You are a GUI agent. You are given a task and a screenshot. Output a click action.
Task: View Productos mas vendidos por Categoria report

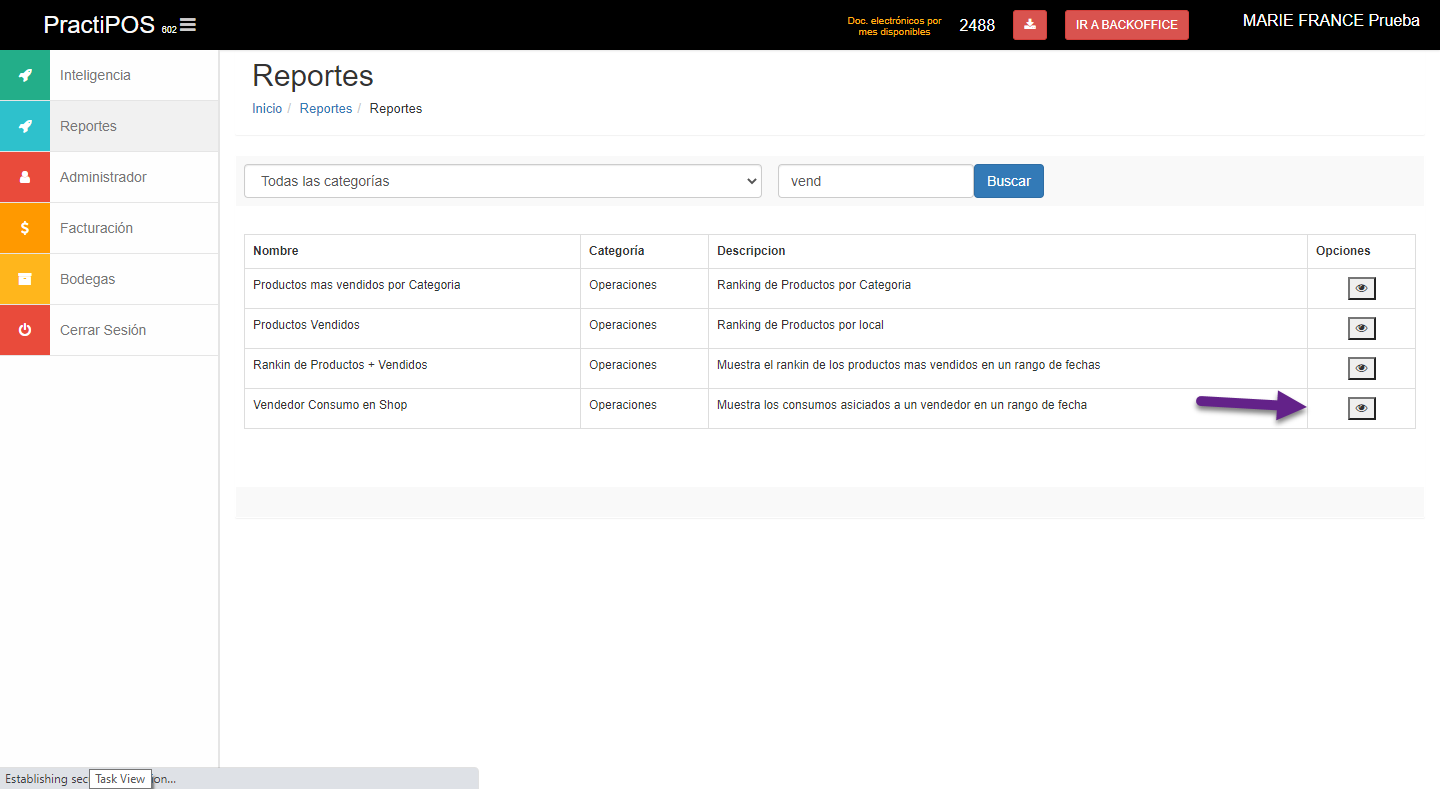point(1361,289)
